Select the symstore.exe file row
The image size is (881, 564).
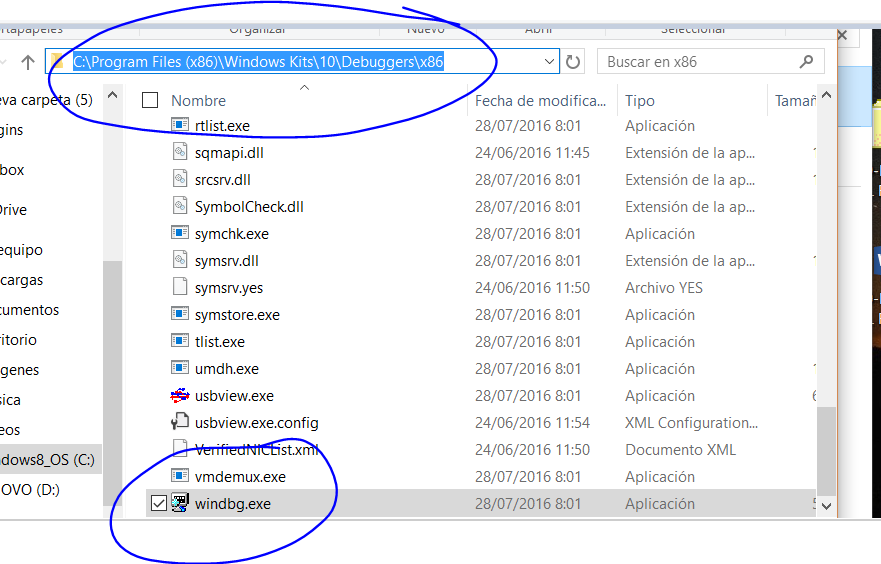pos(237,315)
